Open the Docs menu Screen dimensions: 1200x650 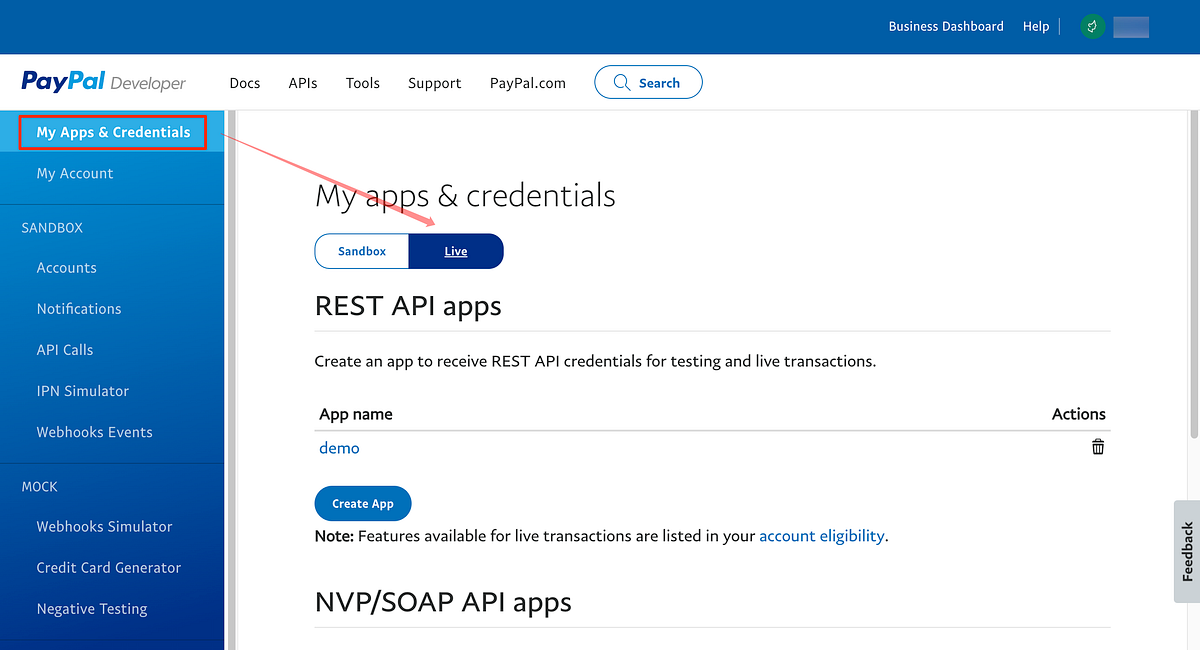pos(244,83)
